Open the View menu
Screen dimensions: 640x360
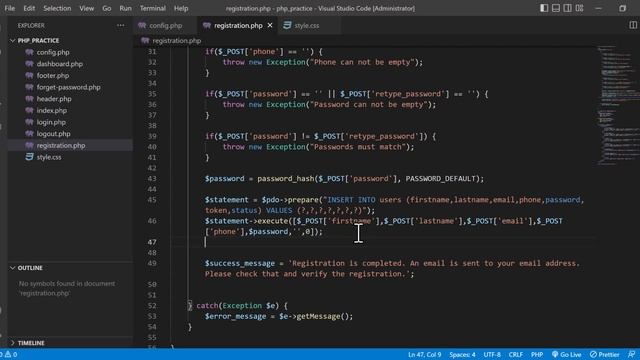pos(87,8)
